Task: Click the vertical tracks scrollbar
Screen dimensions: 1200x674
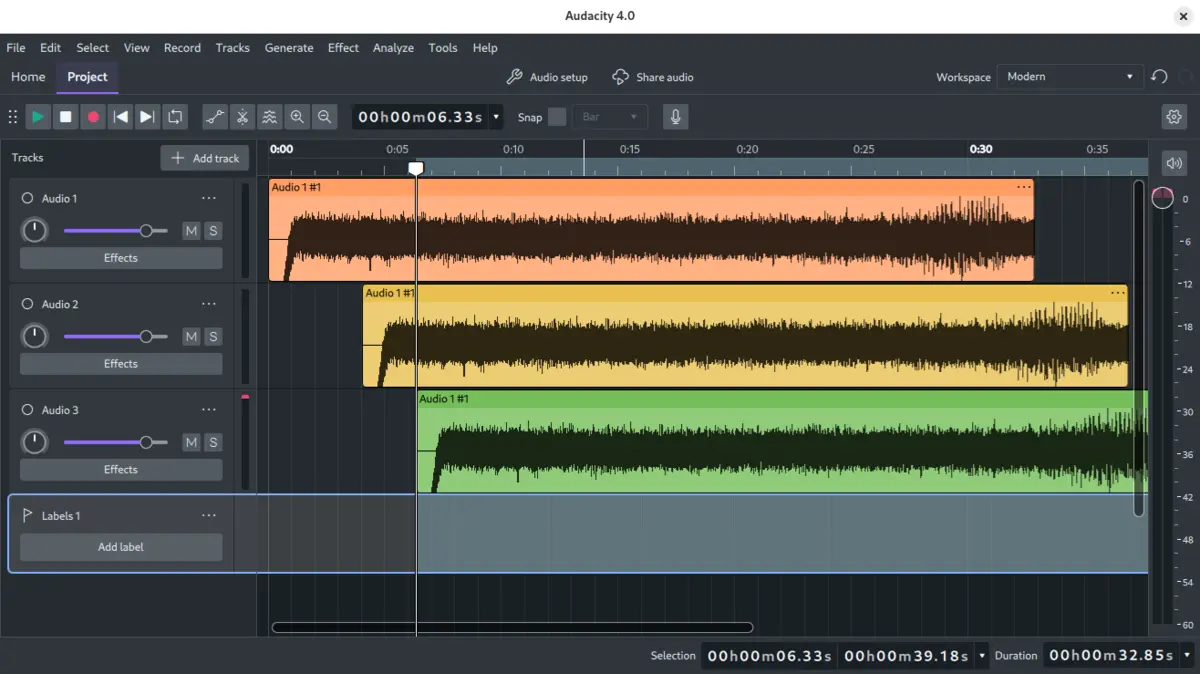Action: (1138, 348)
